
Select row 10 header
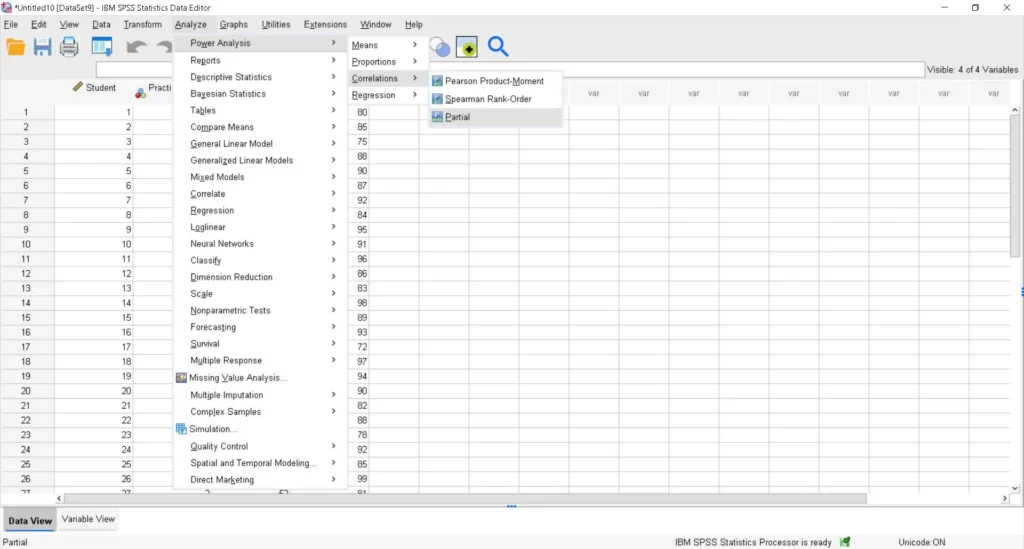point(26,245)
